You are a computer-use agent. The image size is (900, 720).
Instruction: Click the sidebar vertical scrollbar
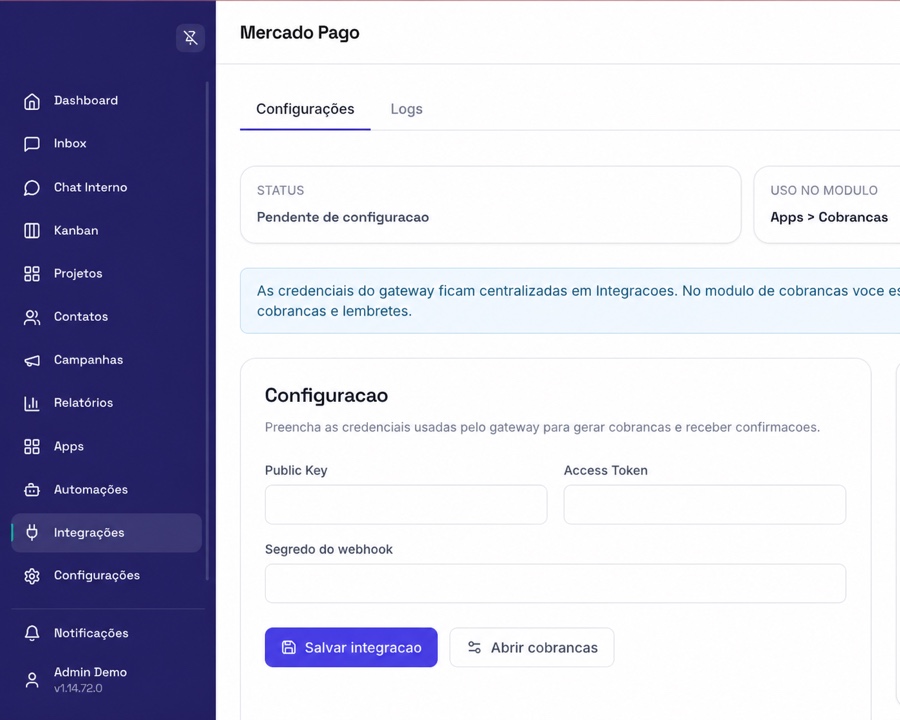point(207,330)
